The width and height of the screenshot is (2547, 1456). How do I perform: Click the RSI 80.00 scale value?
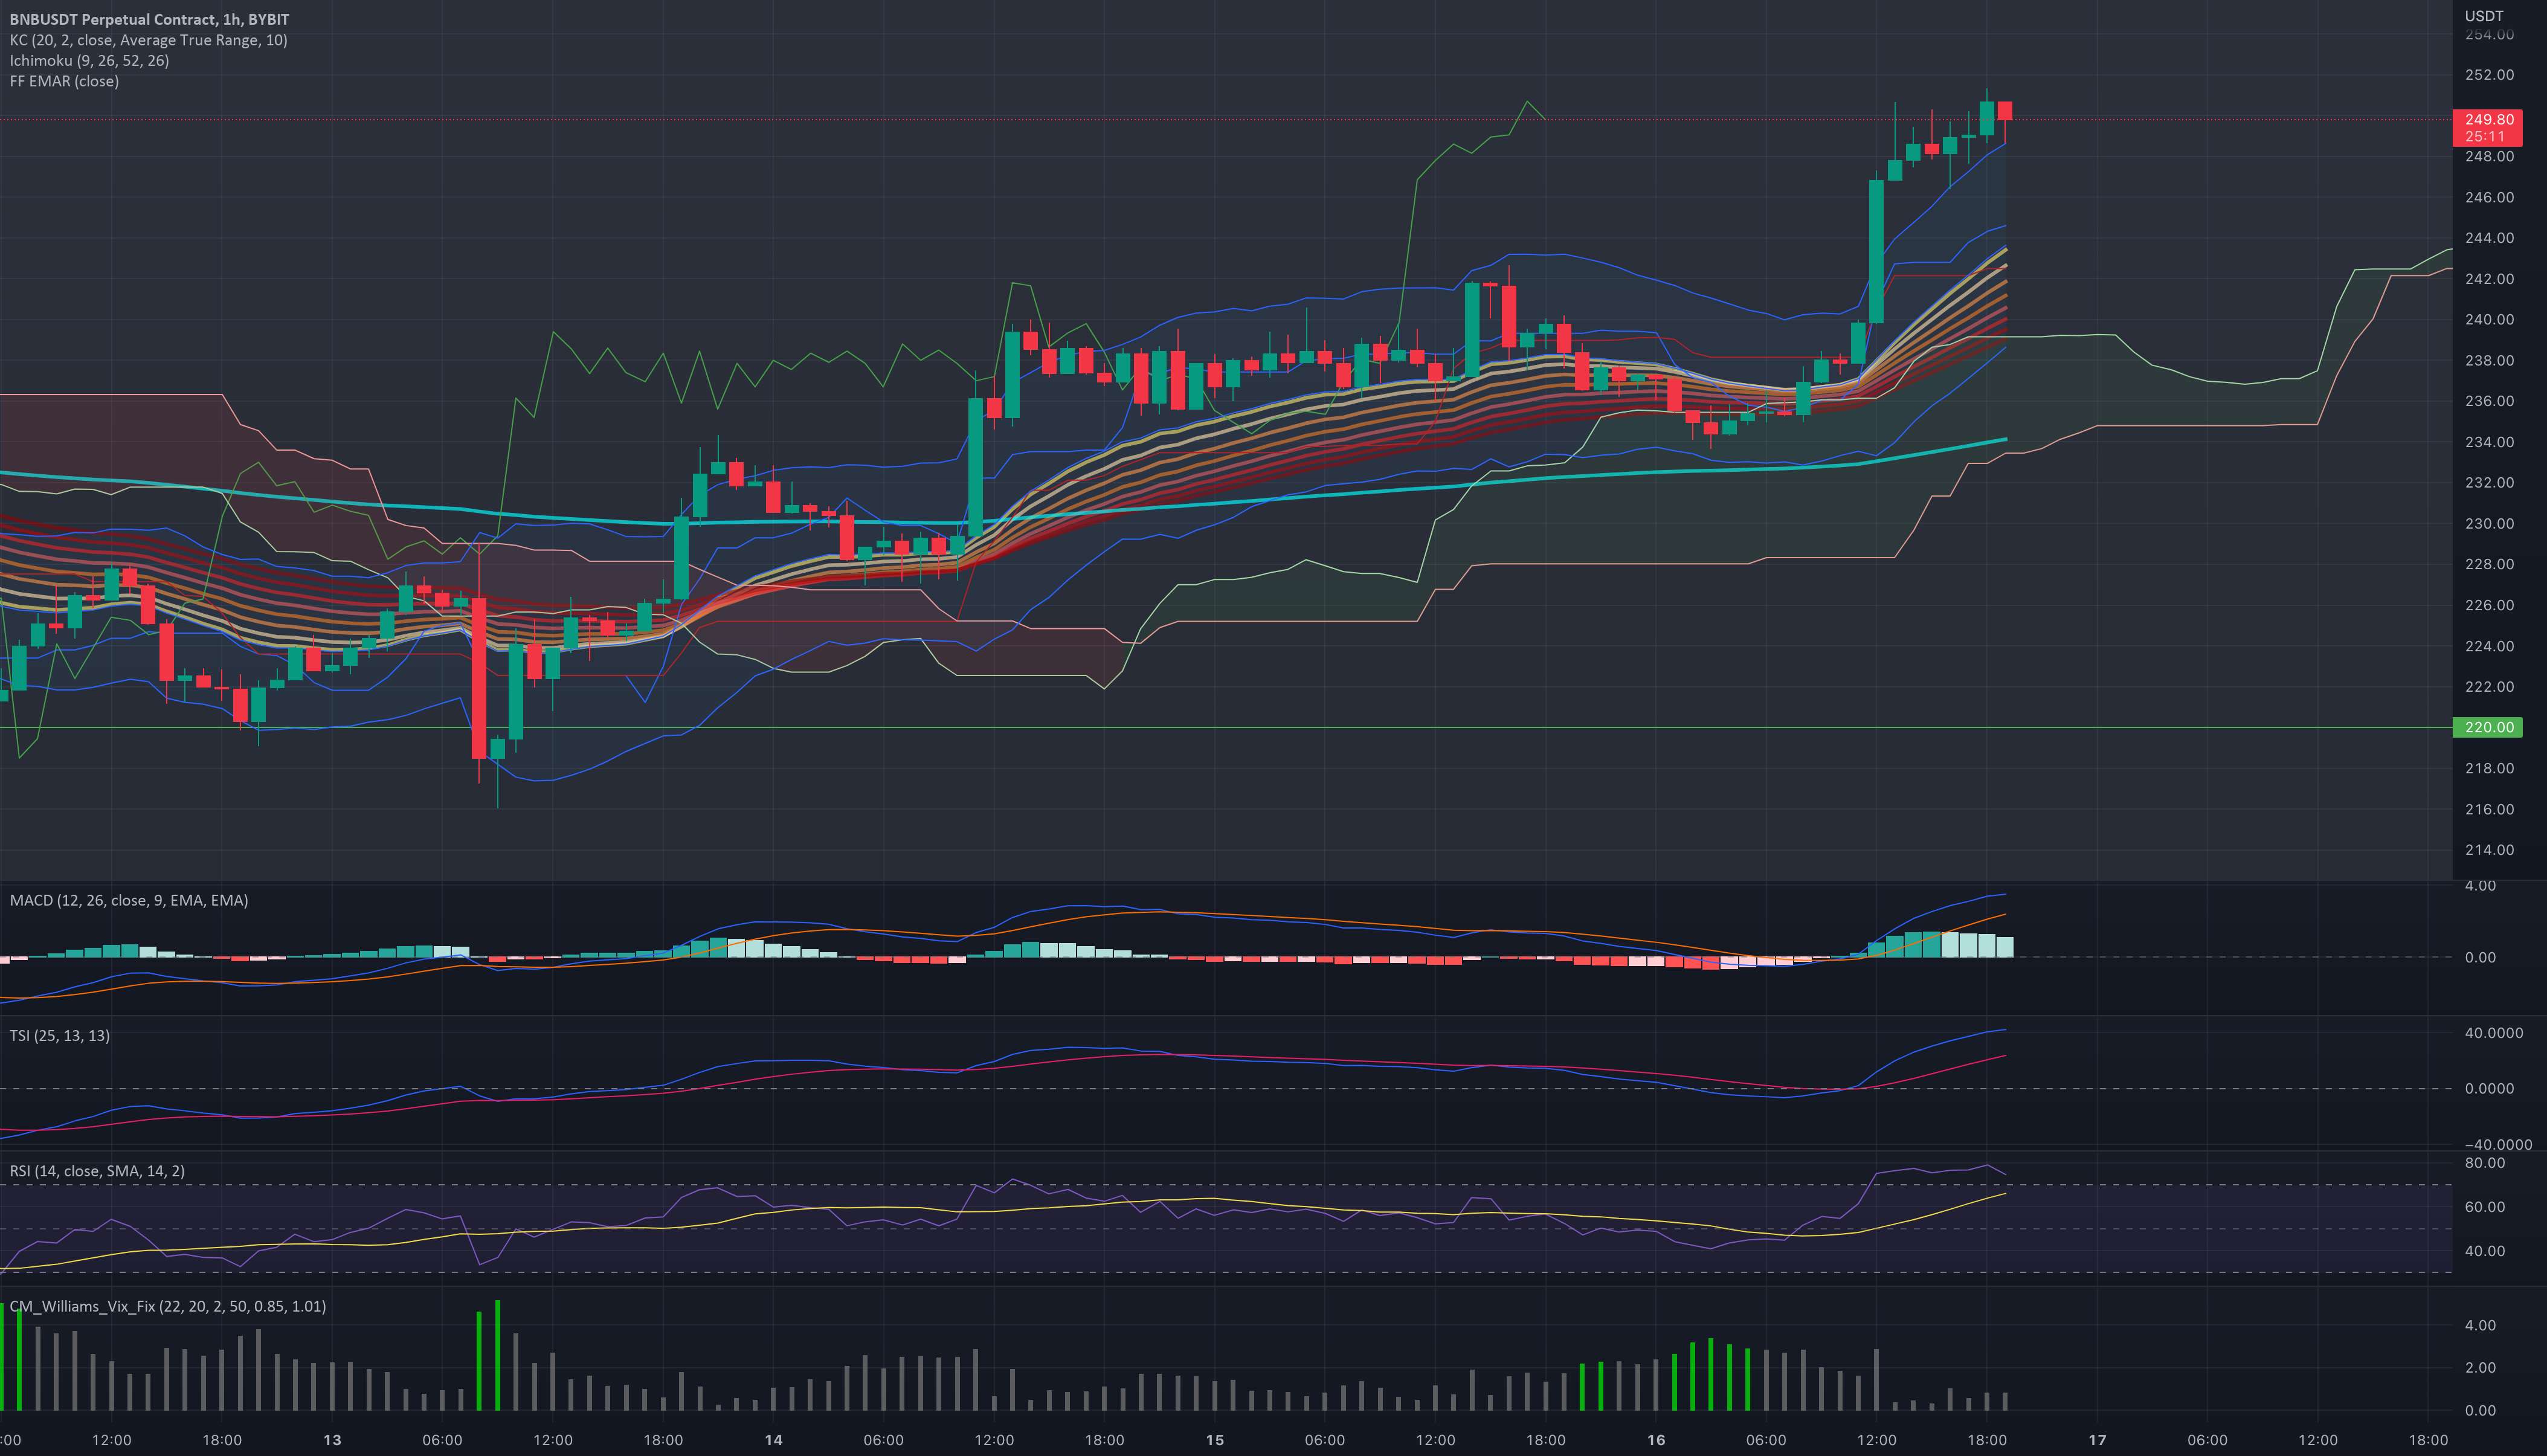coord(2485,1163)
